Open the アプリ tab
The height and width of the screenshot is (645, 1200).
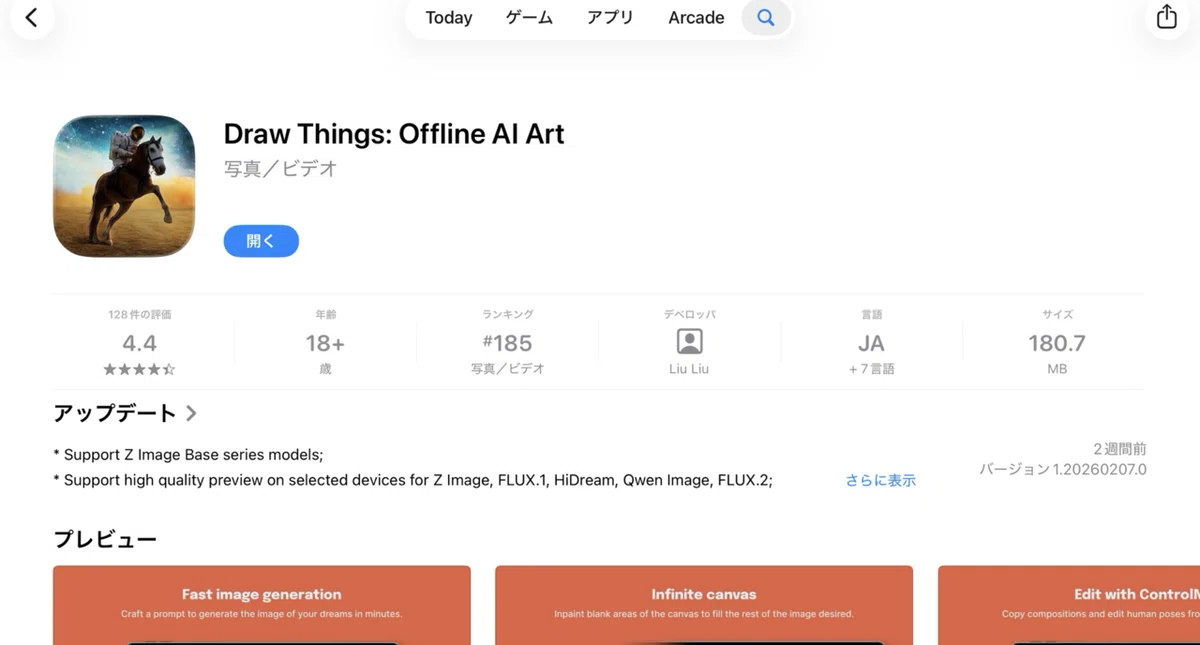coord(610,18)
